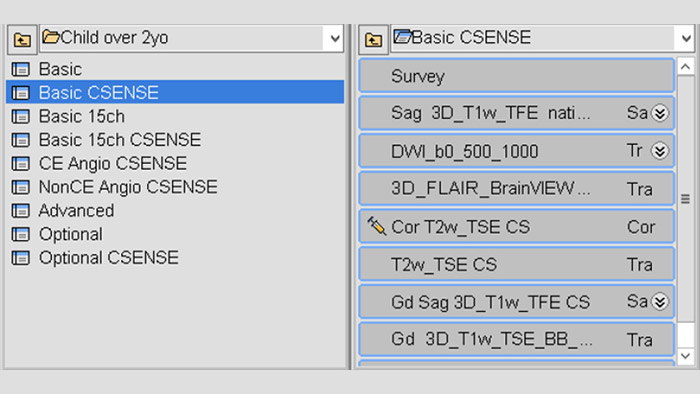Image resolution: width=700 pixels, height=394 pixels.
Task: Click the up-folder icon beside Child over 2yo
Action: tap(22, 39)
